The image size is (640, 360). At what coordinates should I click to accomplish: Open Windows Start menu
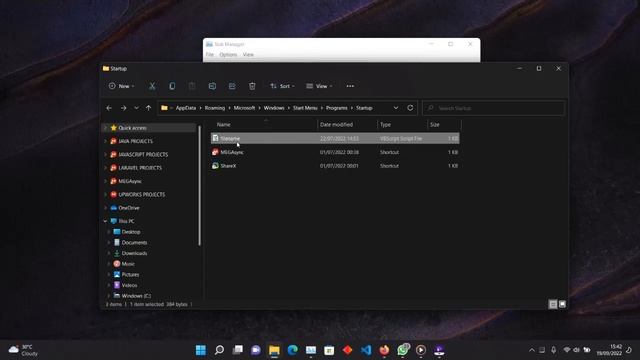pyautogui.click(x=201, y=350)
